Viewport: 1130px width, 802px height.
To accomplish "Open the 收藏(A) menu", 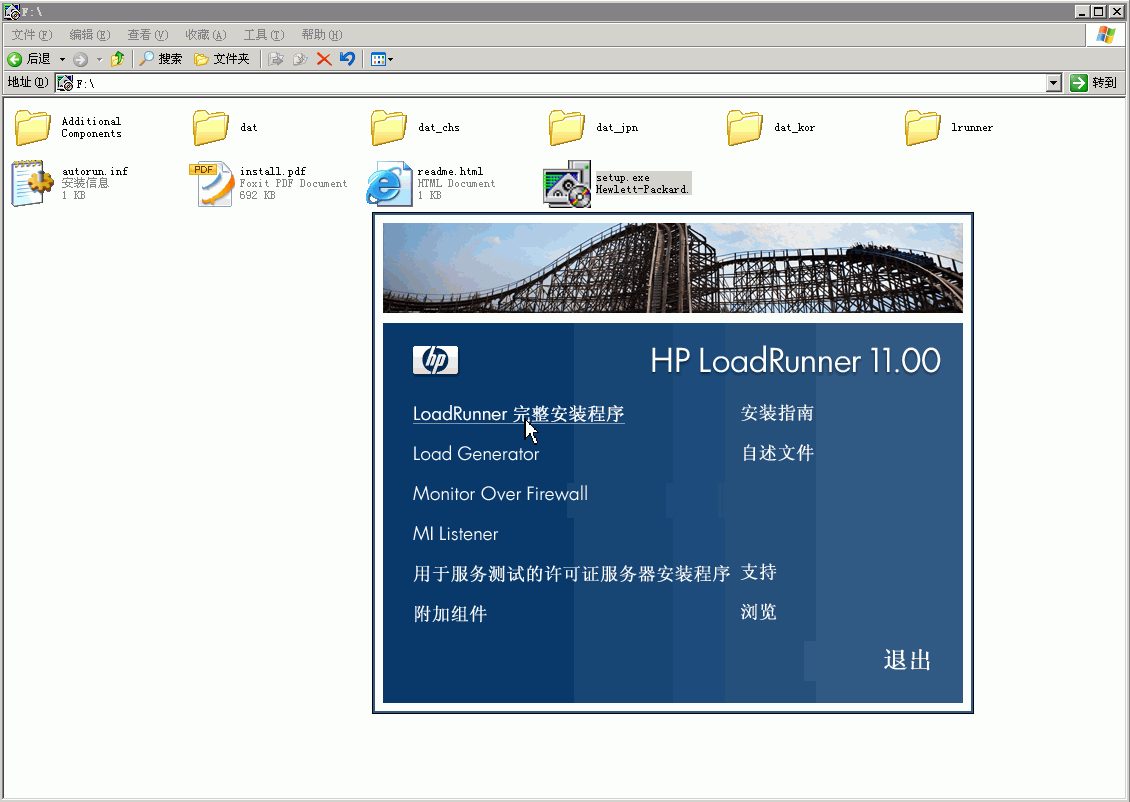I will click(x=205, y=35).
